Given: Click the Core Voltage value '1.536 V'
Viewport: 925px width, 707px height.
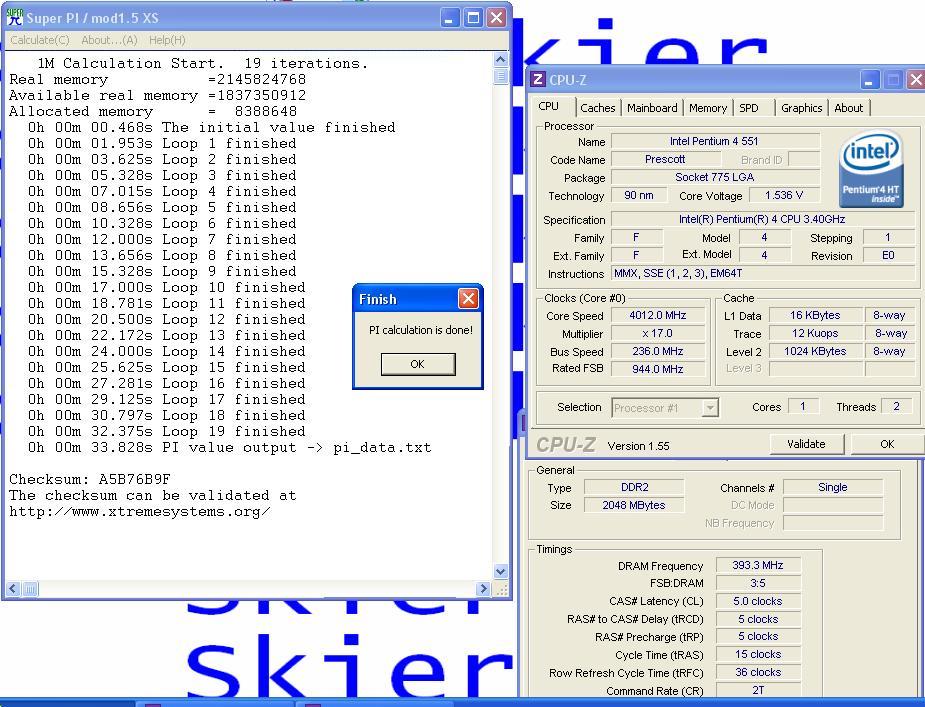Looking at the screenshot, I should point(783,195).
